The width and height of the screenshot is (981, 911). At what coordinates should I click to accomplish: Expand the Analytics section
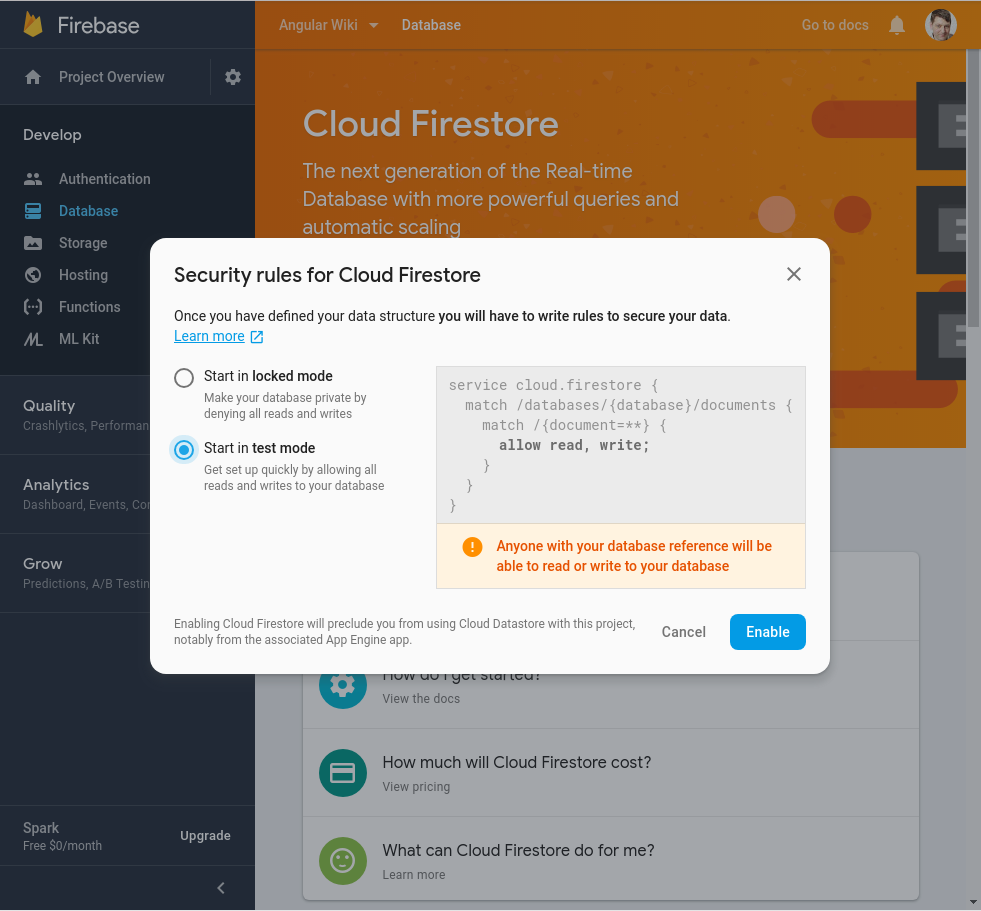[x=56, y=485]
